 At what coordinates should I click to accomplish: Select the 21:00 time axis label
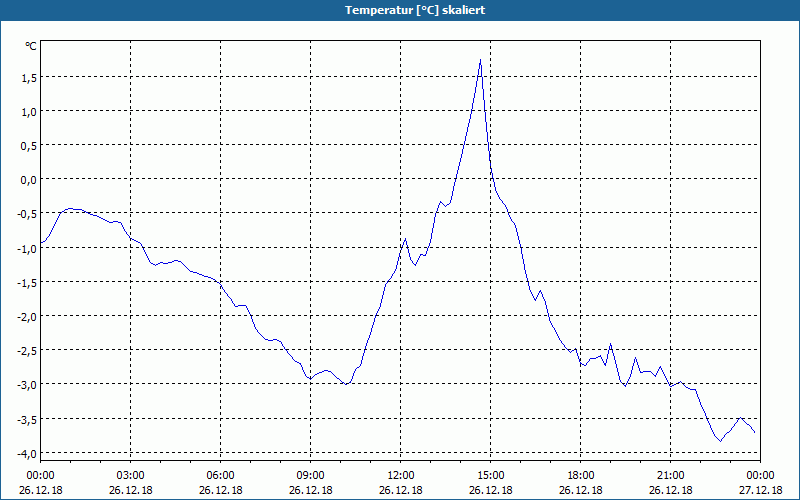670,476
